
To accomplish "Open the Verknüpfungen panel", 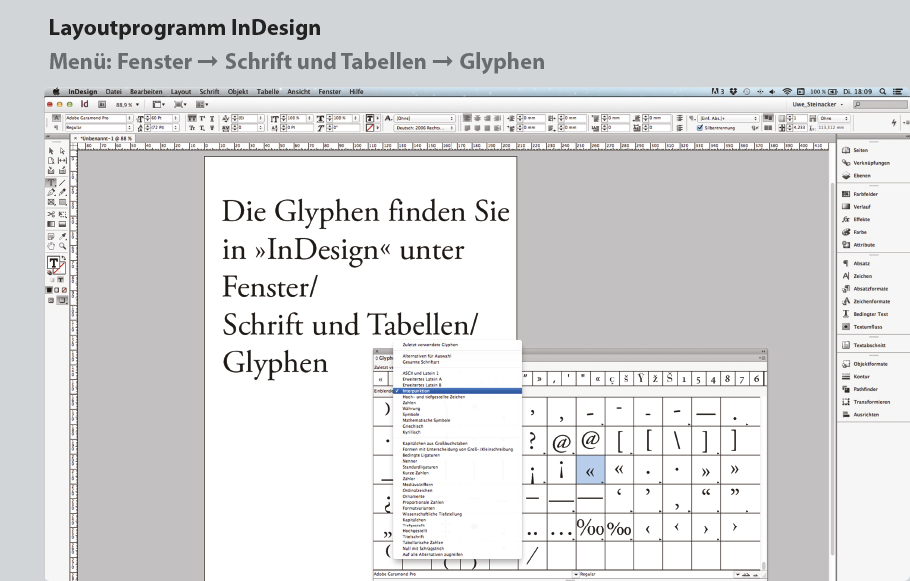I will point(865,163).
